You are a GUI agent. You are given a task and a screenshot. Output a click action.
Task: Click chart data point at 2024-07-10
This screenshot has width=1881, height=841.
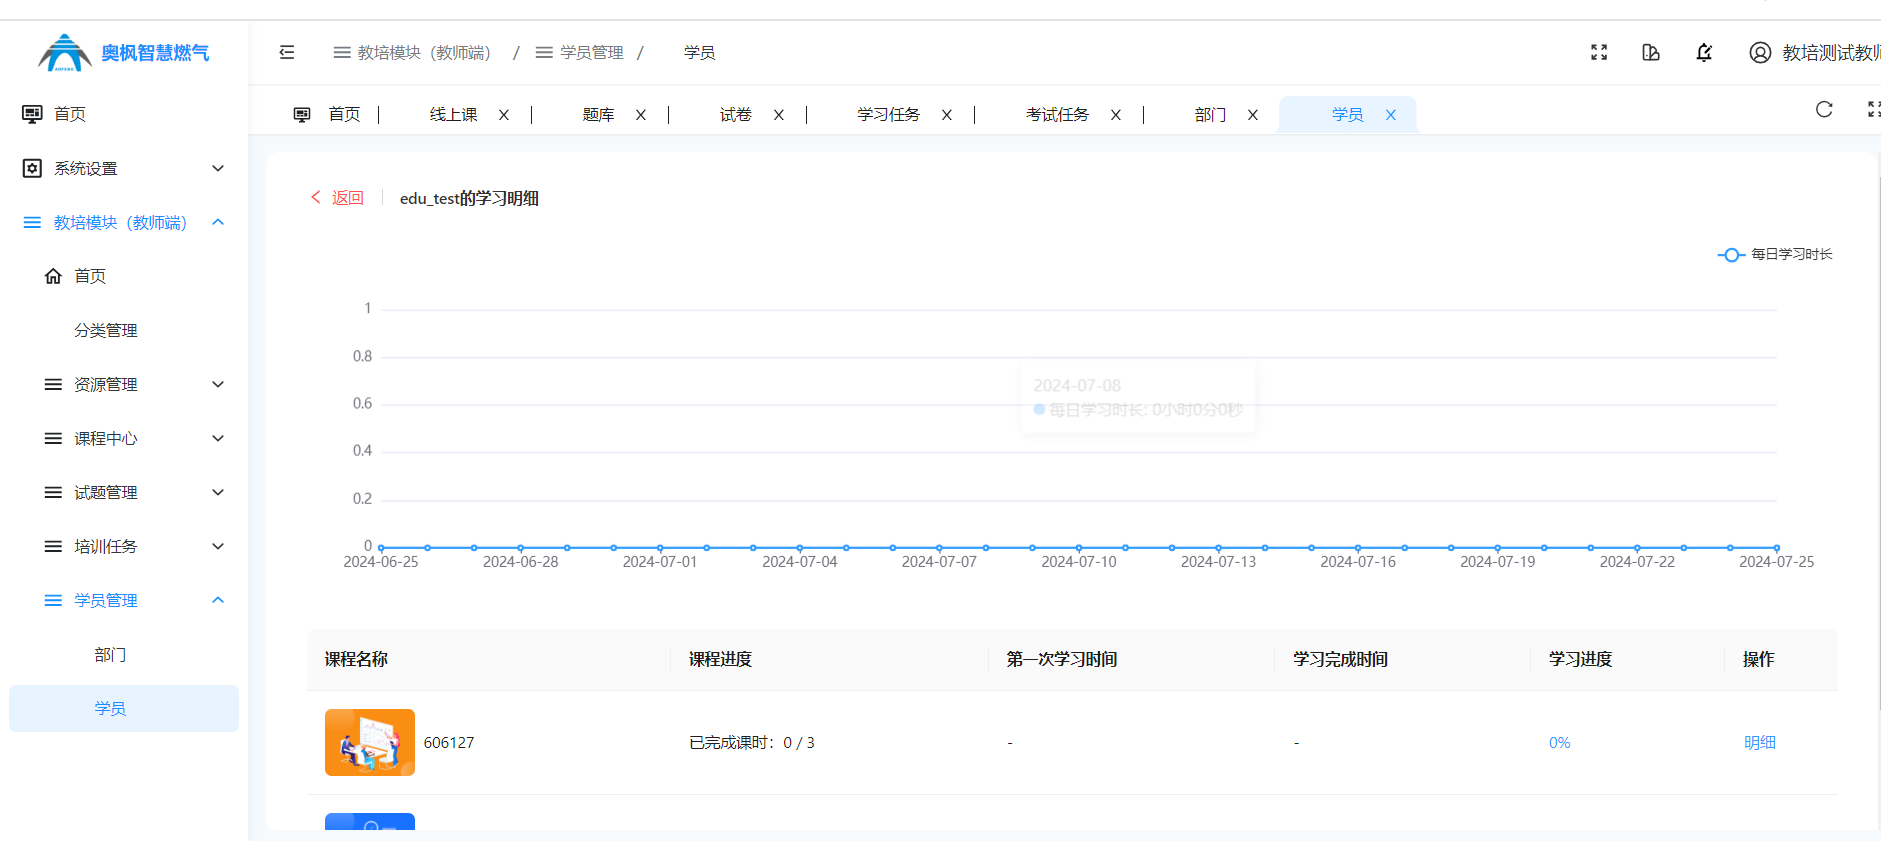click(x=1079, y=548)
